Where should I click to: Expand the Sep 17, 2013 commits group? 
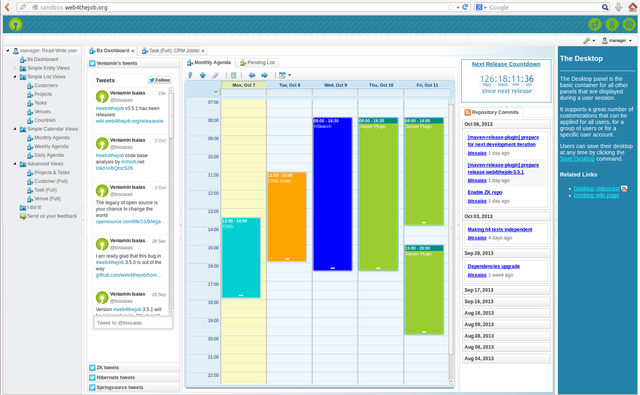(506, 290)
